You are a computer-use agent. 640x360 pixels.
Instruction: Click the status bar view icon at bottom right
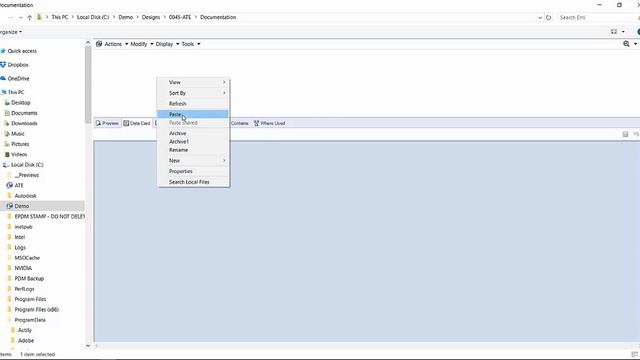634,354
